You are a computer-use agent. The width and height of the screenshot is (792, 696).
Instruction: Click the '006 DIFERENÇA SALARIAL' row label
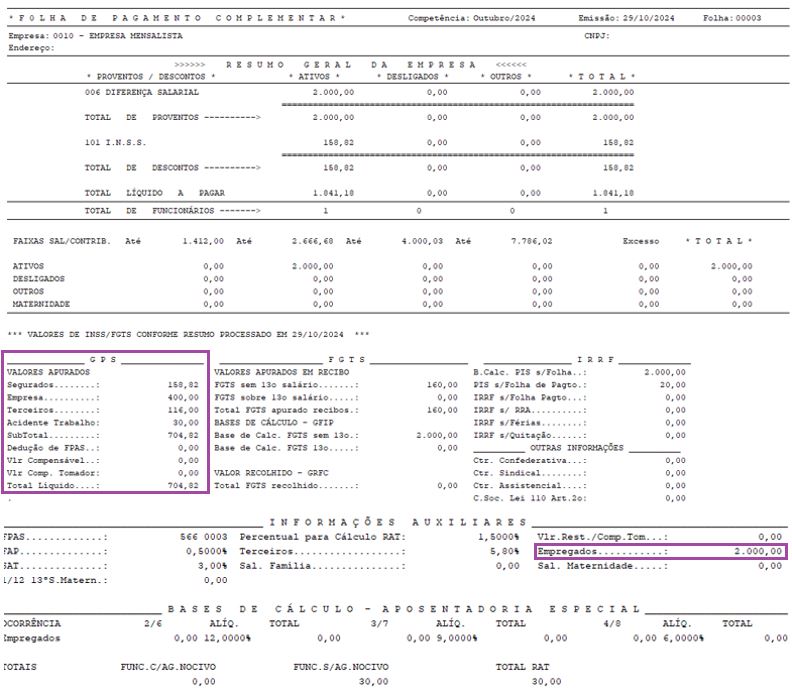click(x=141, y=92)
